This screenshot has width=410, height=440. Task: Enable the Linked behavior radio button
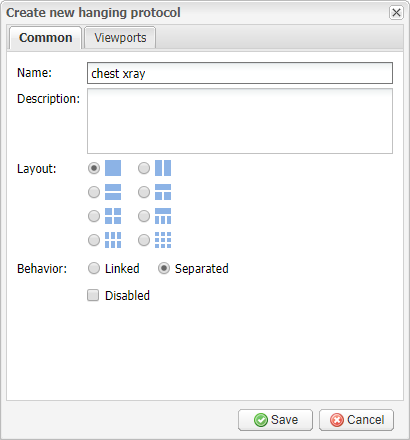[x=94, y=268]
